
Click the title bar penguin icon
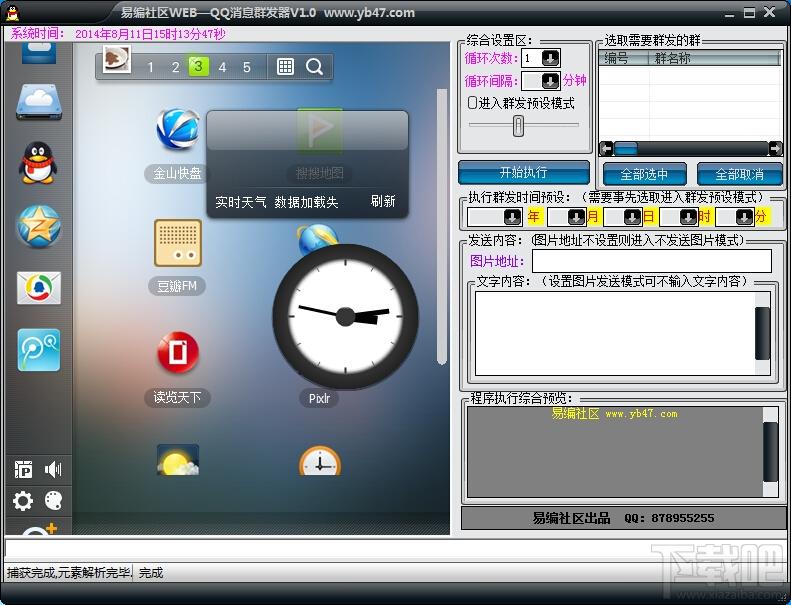(12, 12)
